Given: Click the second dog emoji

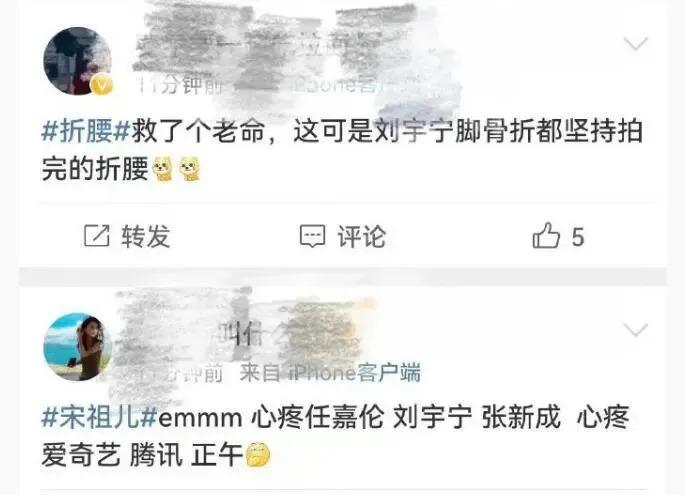Looking at the screenshot, I should 190,169.
